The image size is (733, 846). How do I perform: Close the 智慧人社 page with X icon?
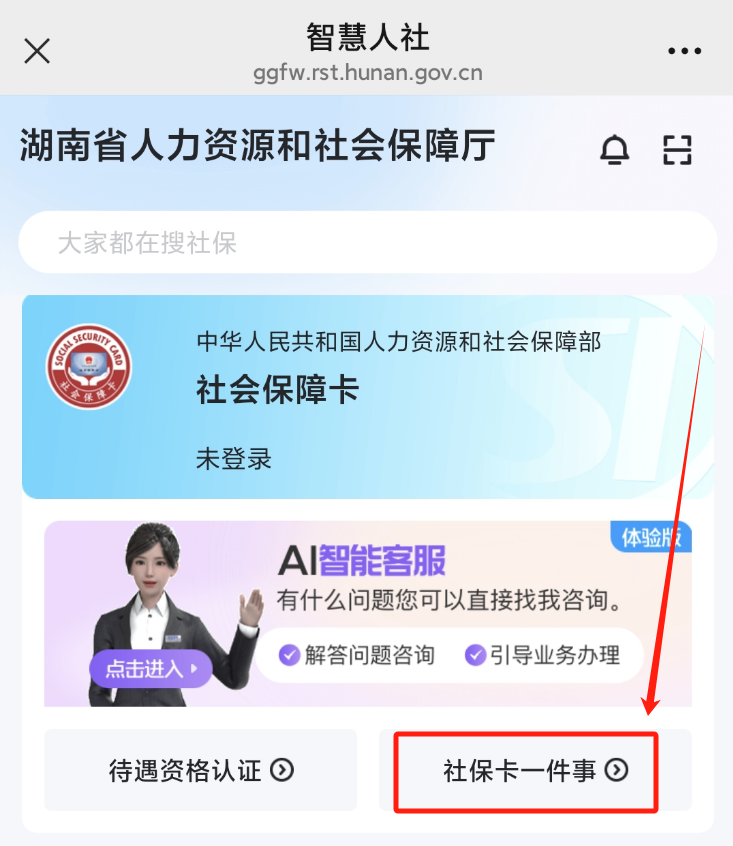[x=37, y=51]
